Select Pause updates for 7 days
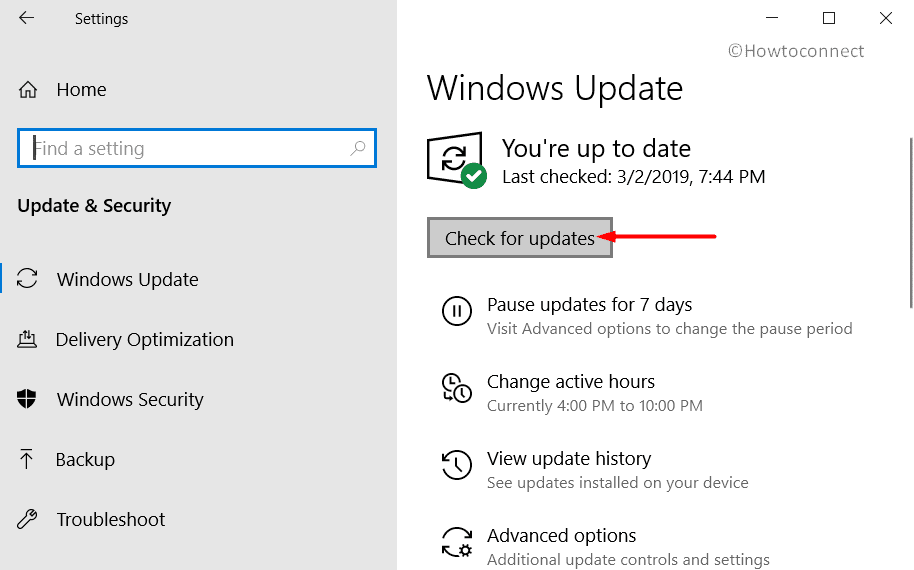The image size is (914, 570). click(x=589, y=304)
